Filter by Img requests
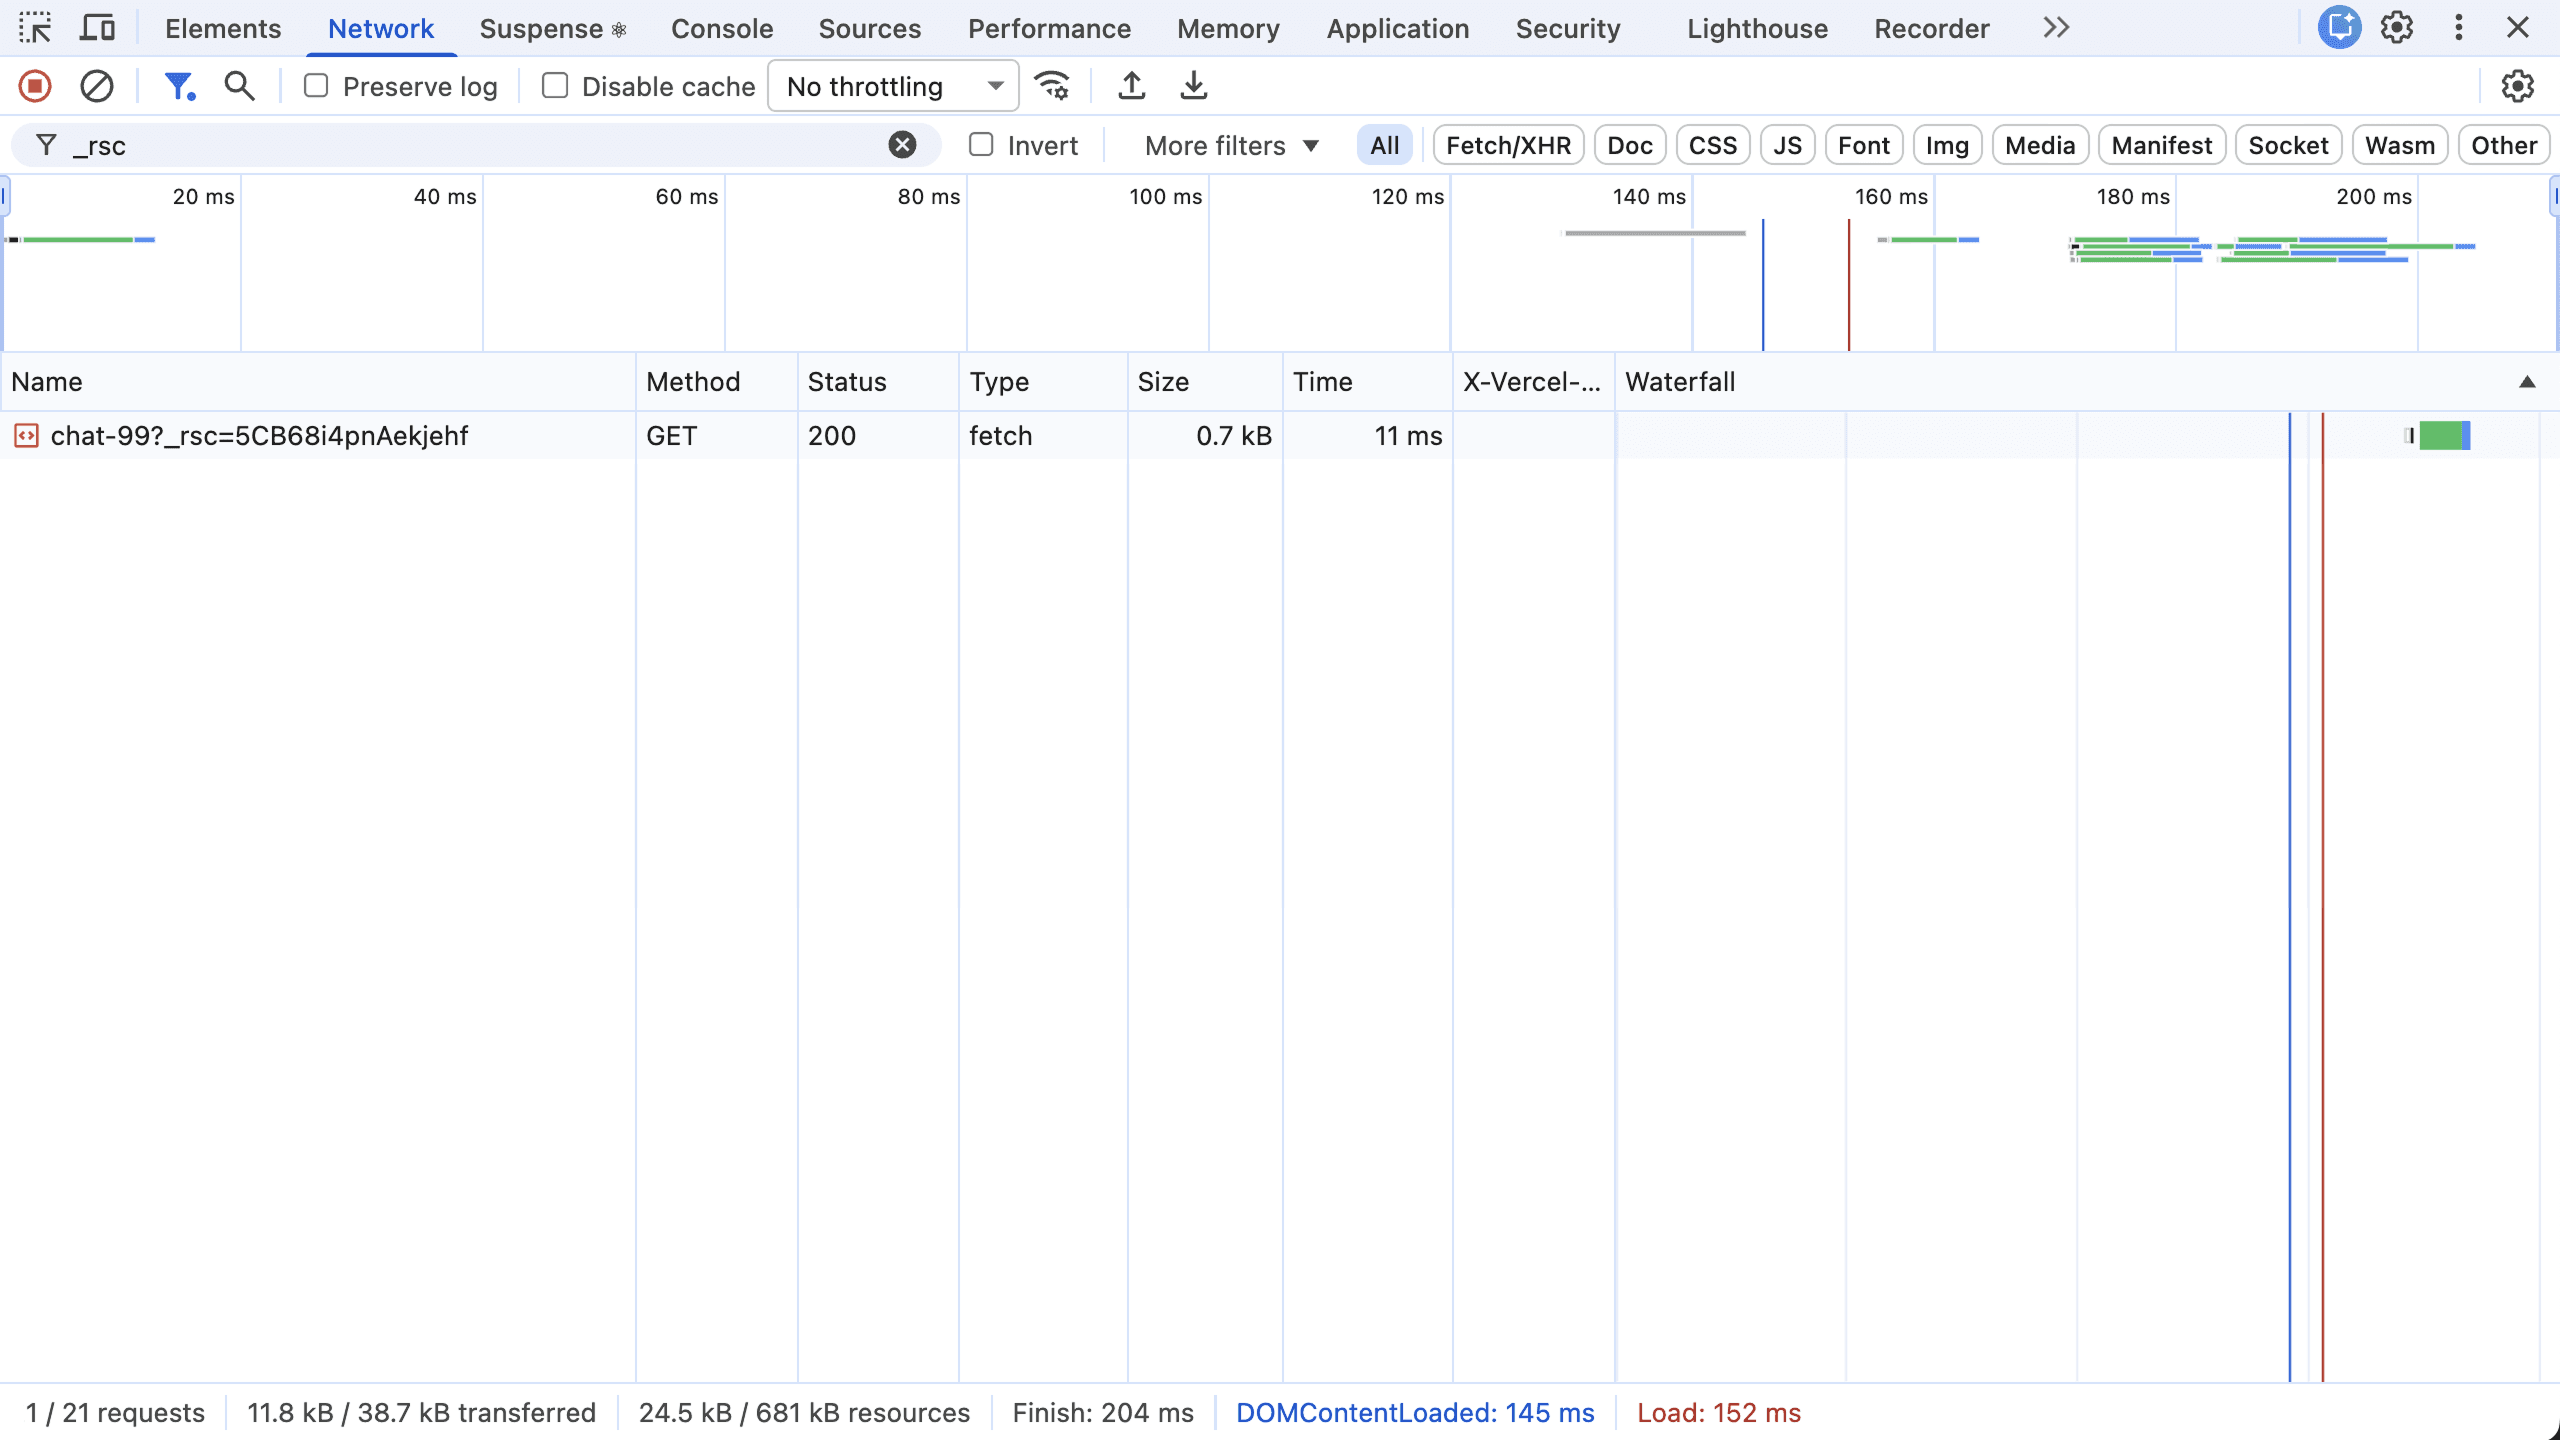The image size is (2560, 1440). (x=1947, y=145)
